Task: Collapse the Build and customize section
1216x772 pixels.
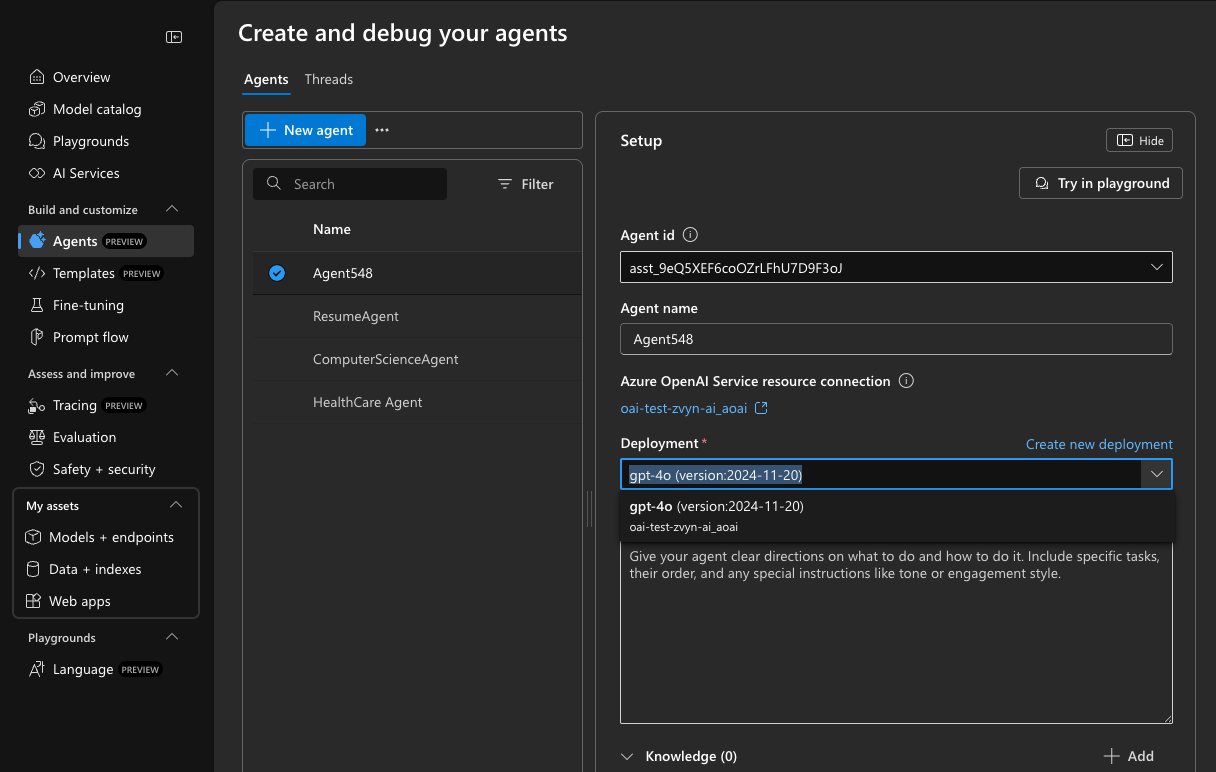Action: pyautogui.click(x=172, y=209)
